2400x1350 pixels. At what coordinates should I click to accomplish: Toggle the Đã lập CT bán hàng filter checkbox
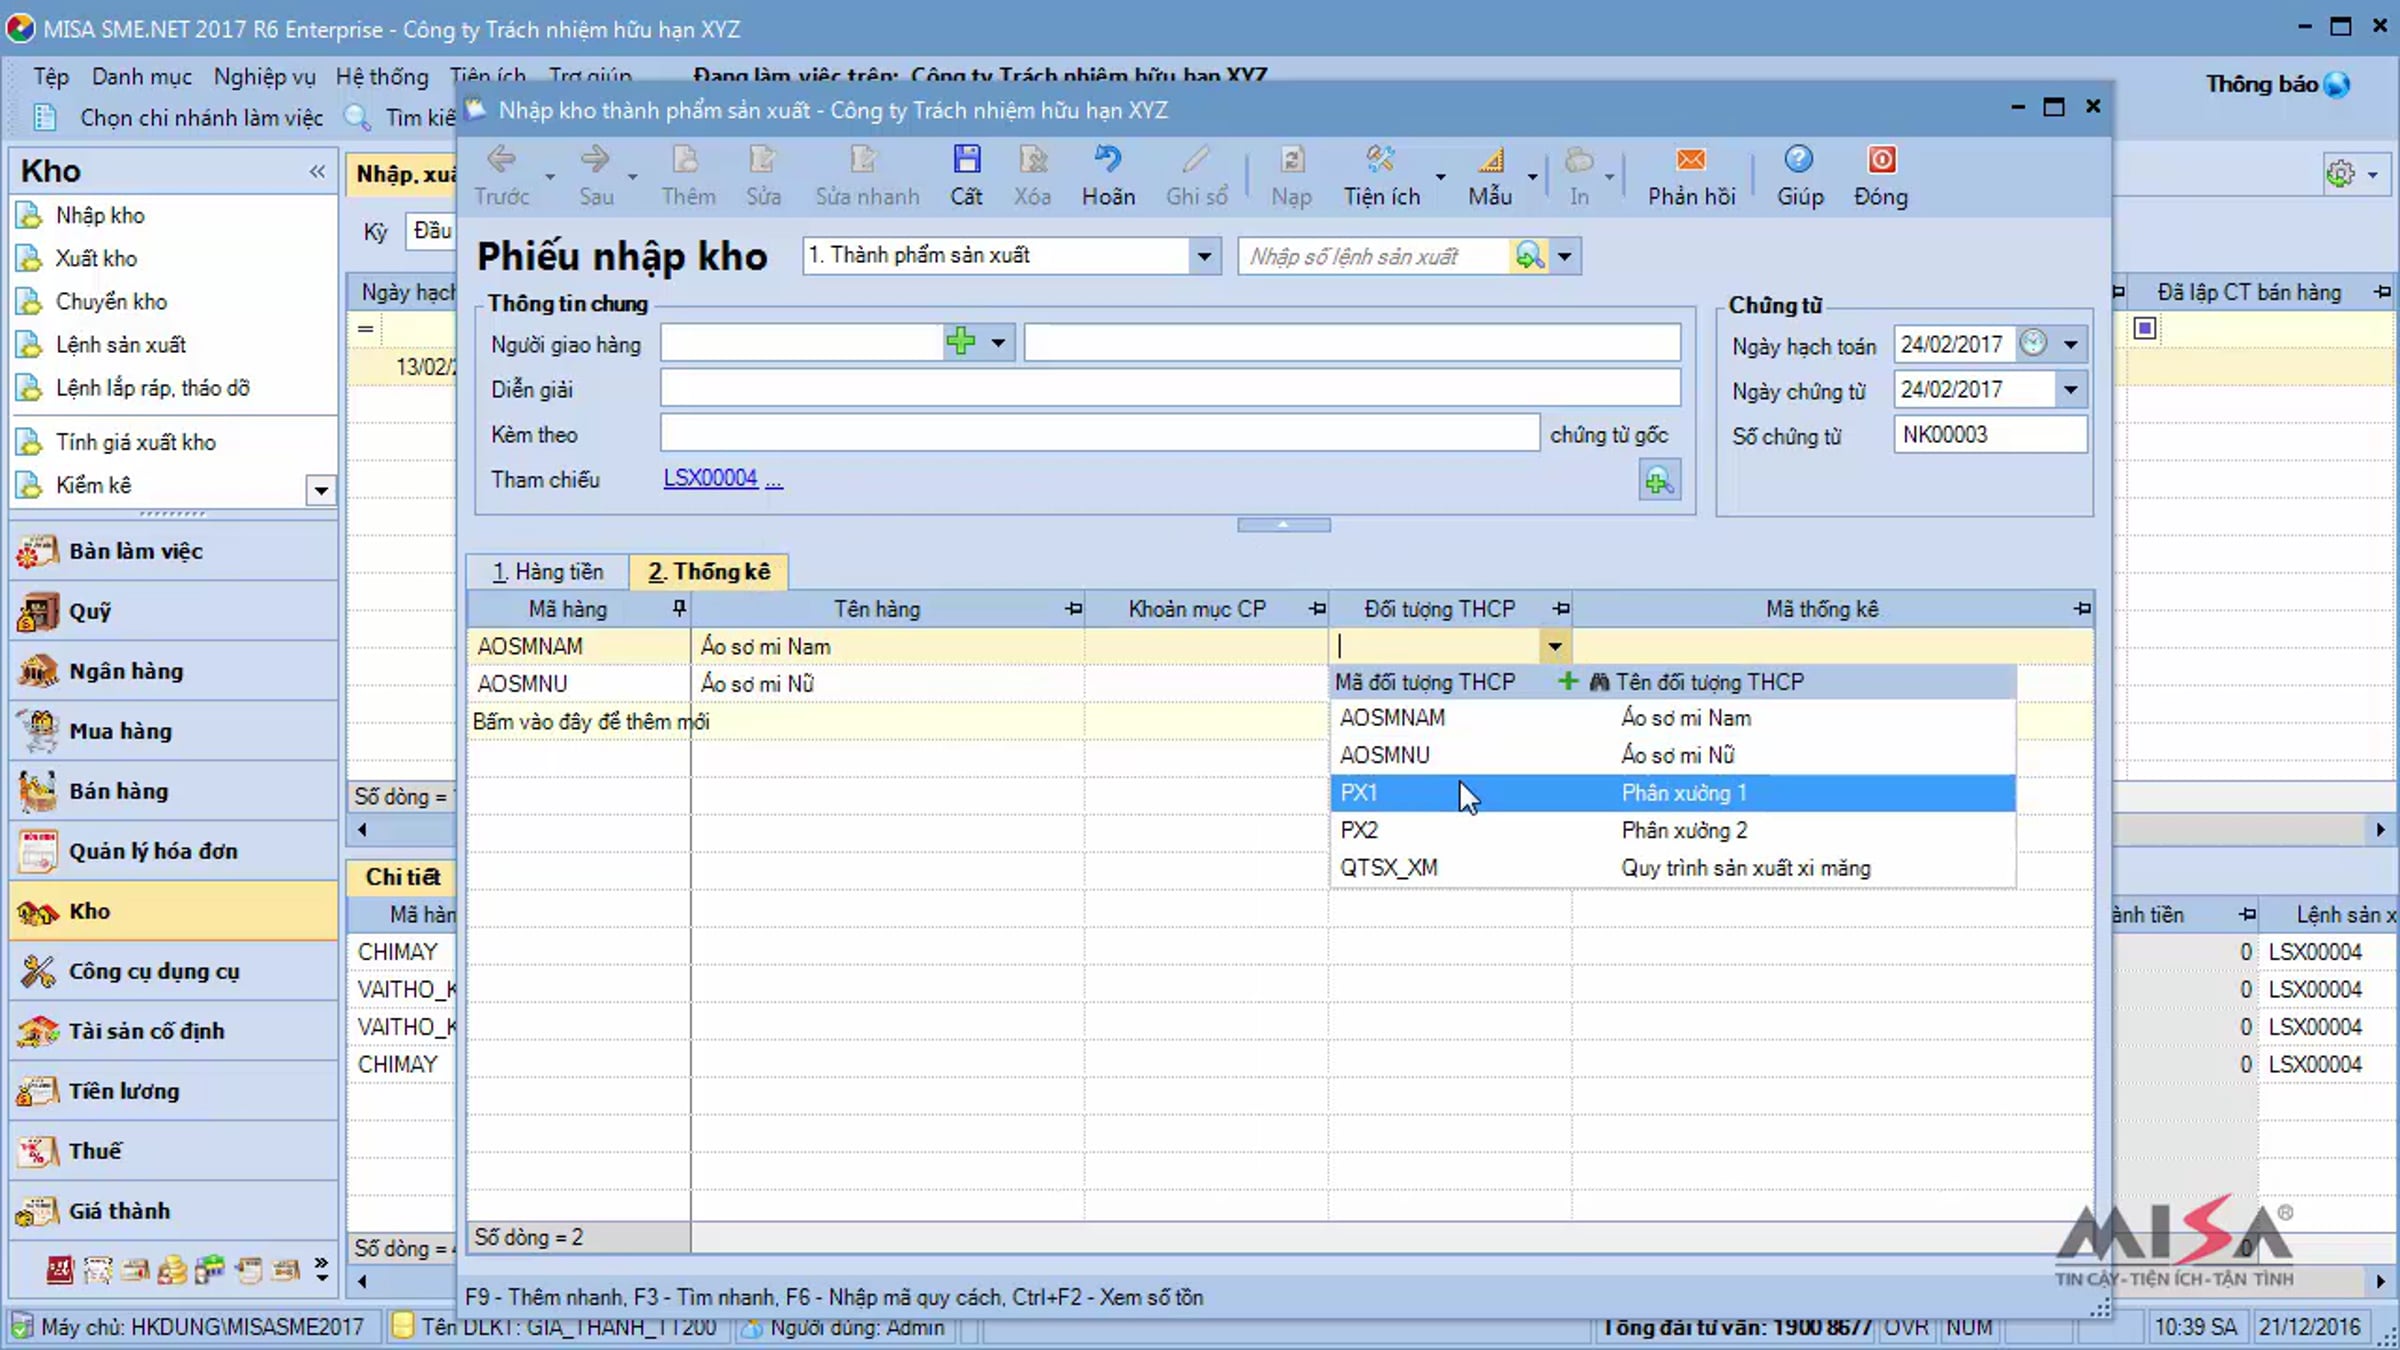2144,328
